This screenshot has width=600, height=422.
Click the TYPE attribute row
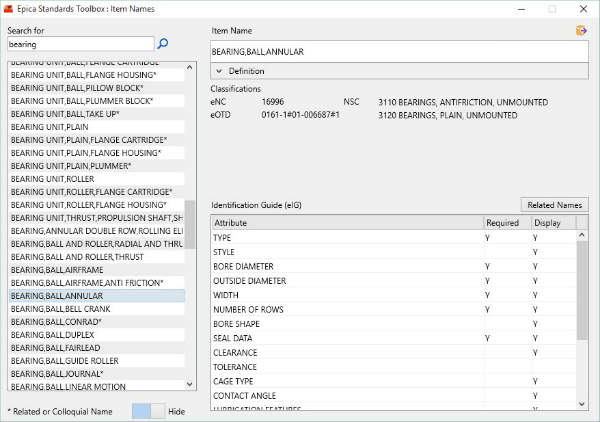[x=393, y=238]
